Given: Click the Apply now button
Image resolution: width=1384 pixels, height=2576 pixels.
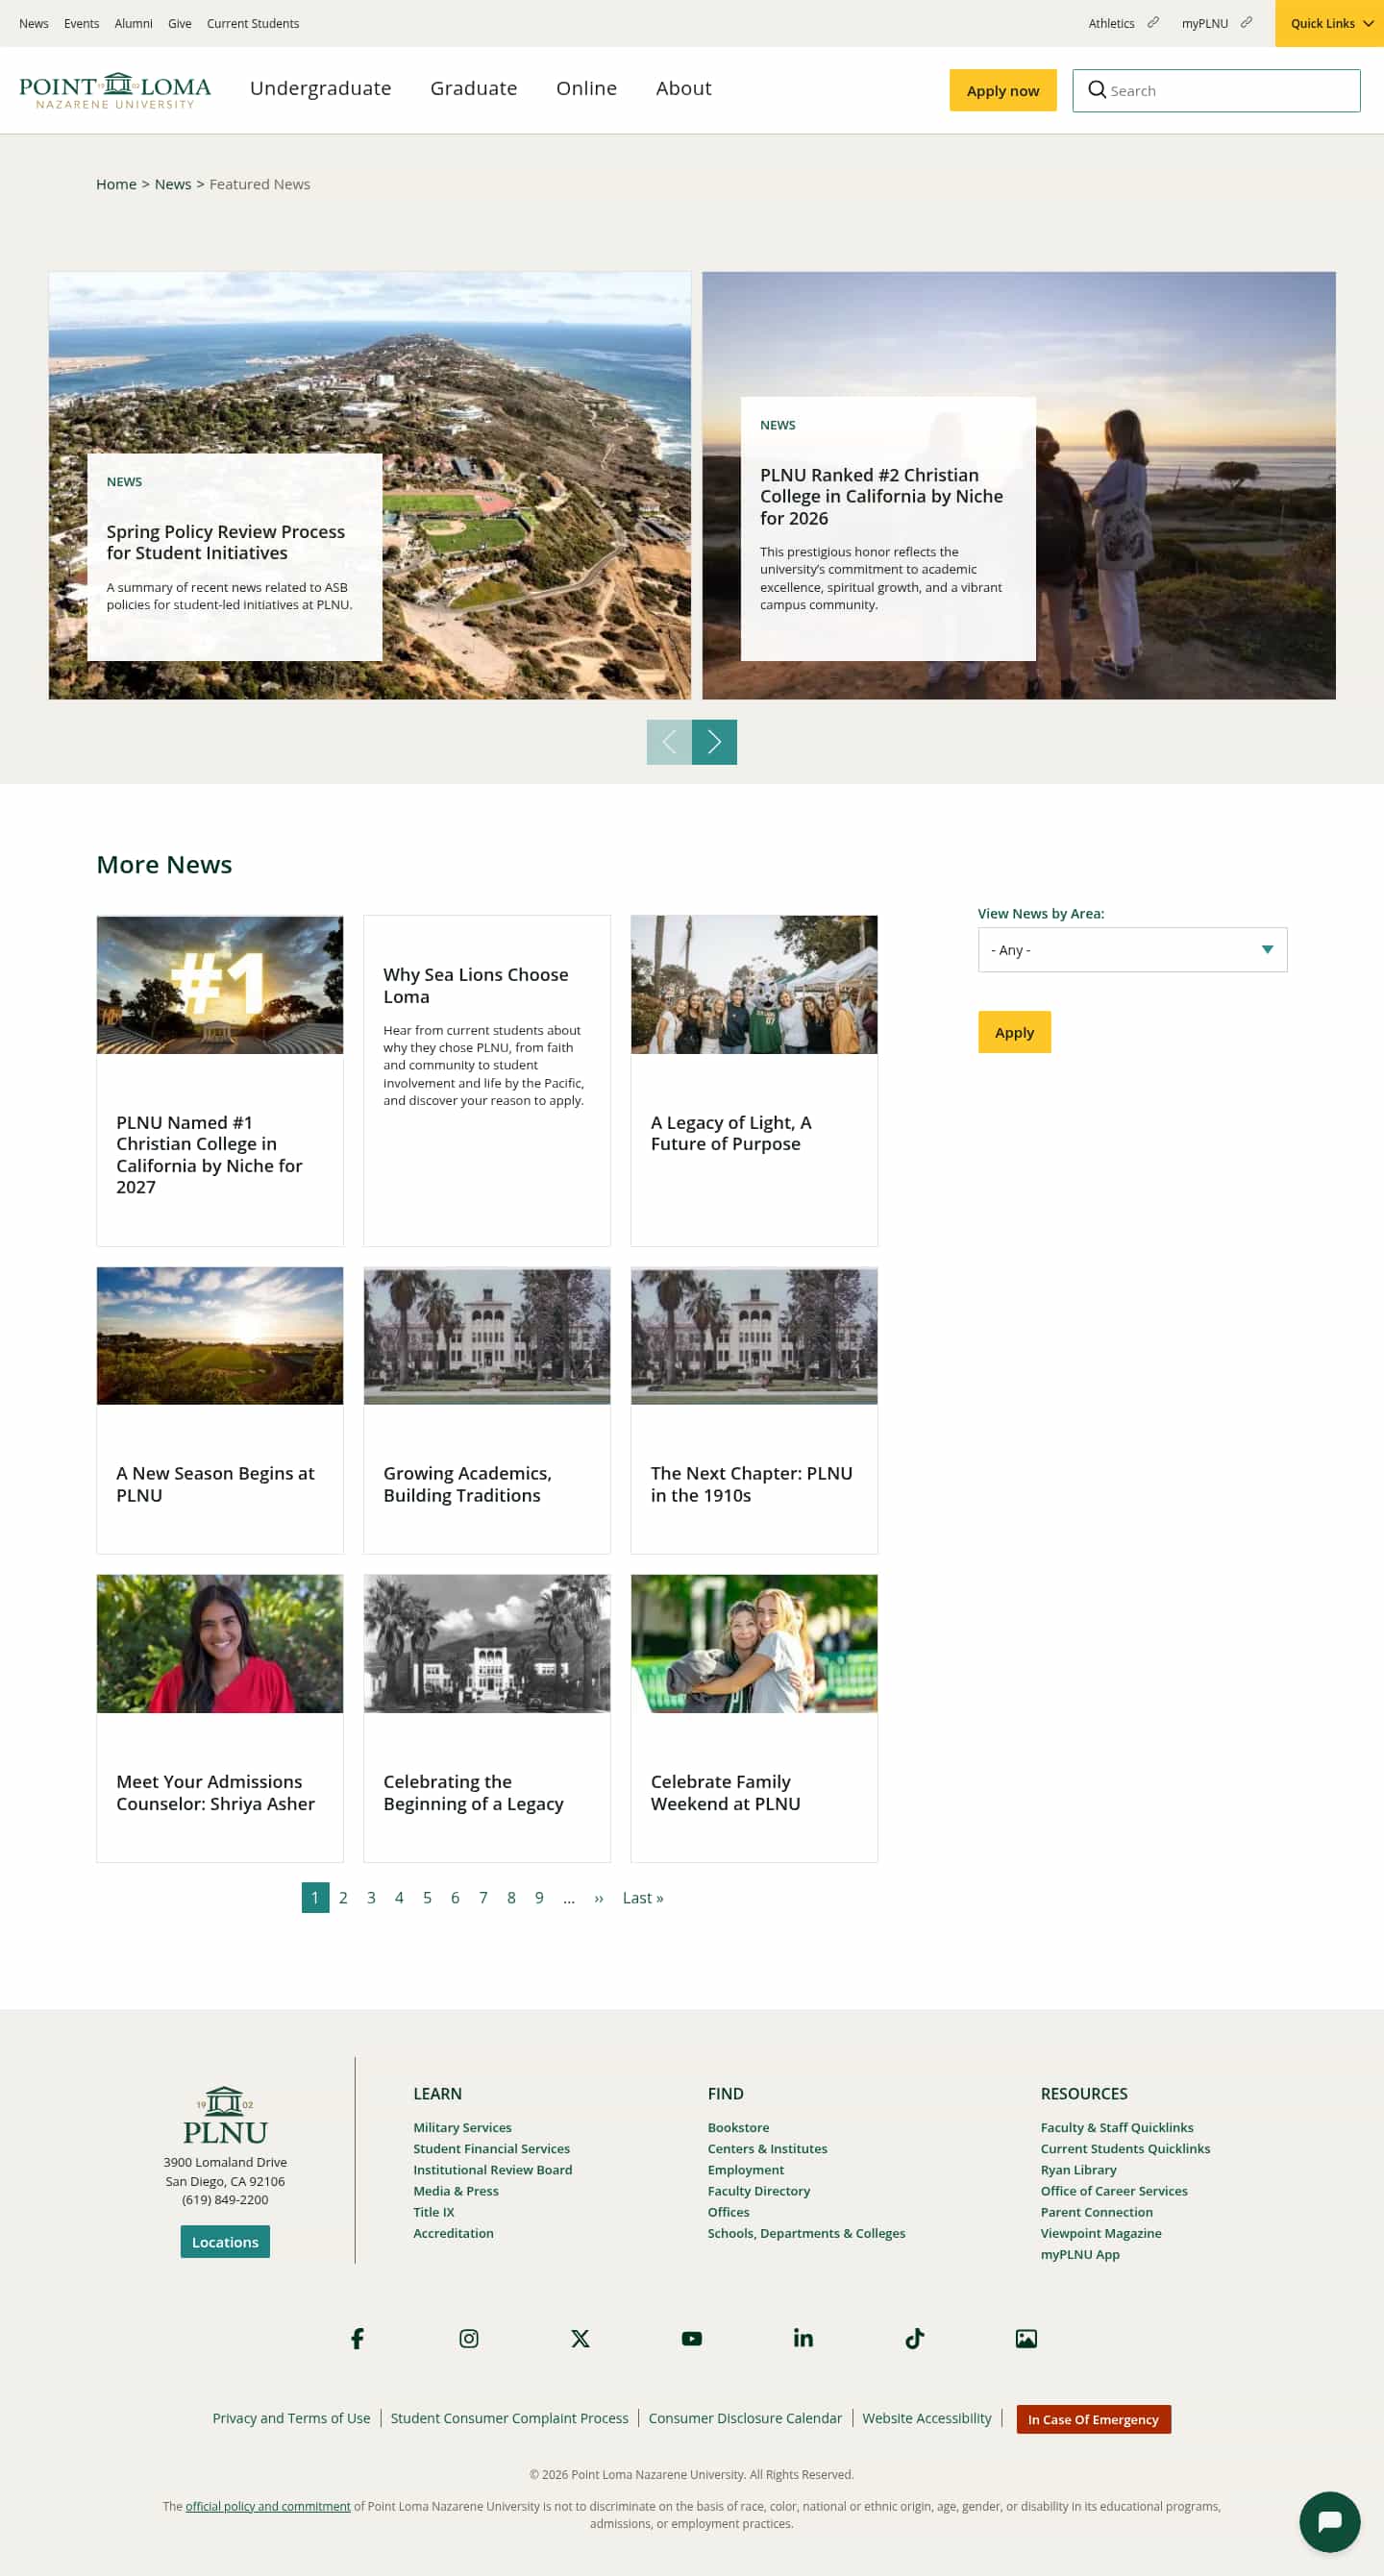Looking at the screenshot, I should tap(1003, 90).
